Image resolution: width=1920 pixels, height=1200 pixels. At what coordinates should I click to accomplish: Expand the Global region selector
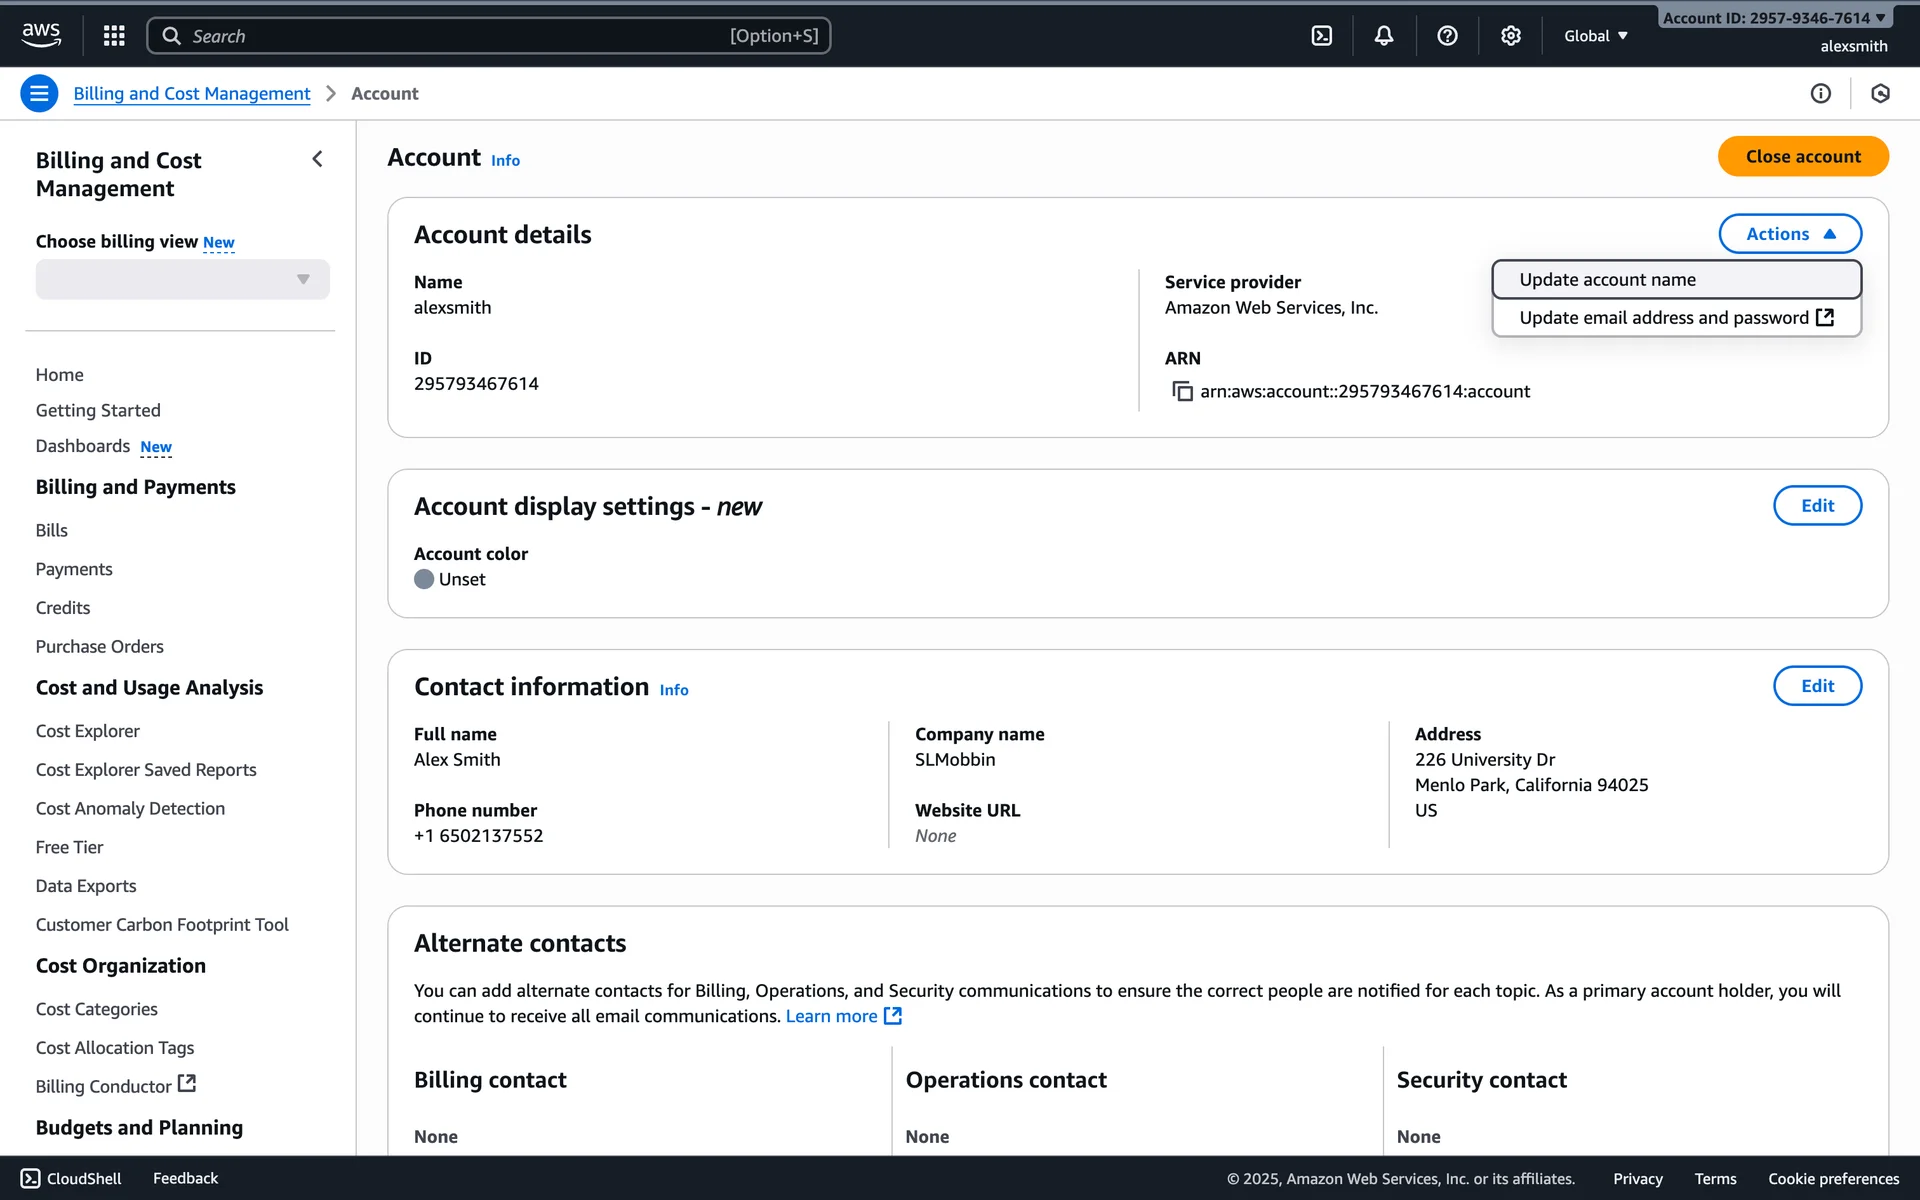point(1595,36)
